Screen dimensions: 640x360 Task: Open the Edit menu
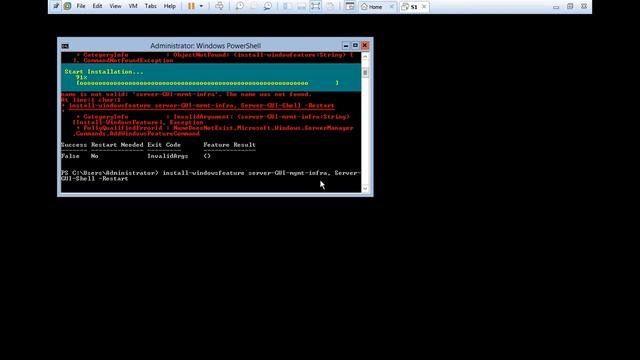pyautogui.click(x=97, y=6)
